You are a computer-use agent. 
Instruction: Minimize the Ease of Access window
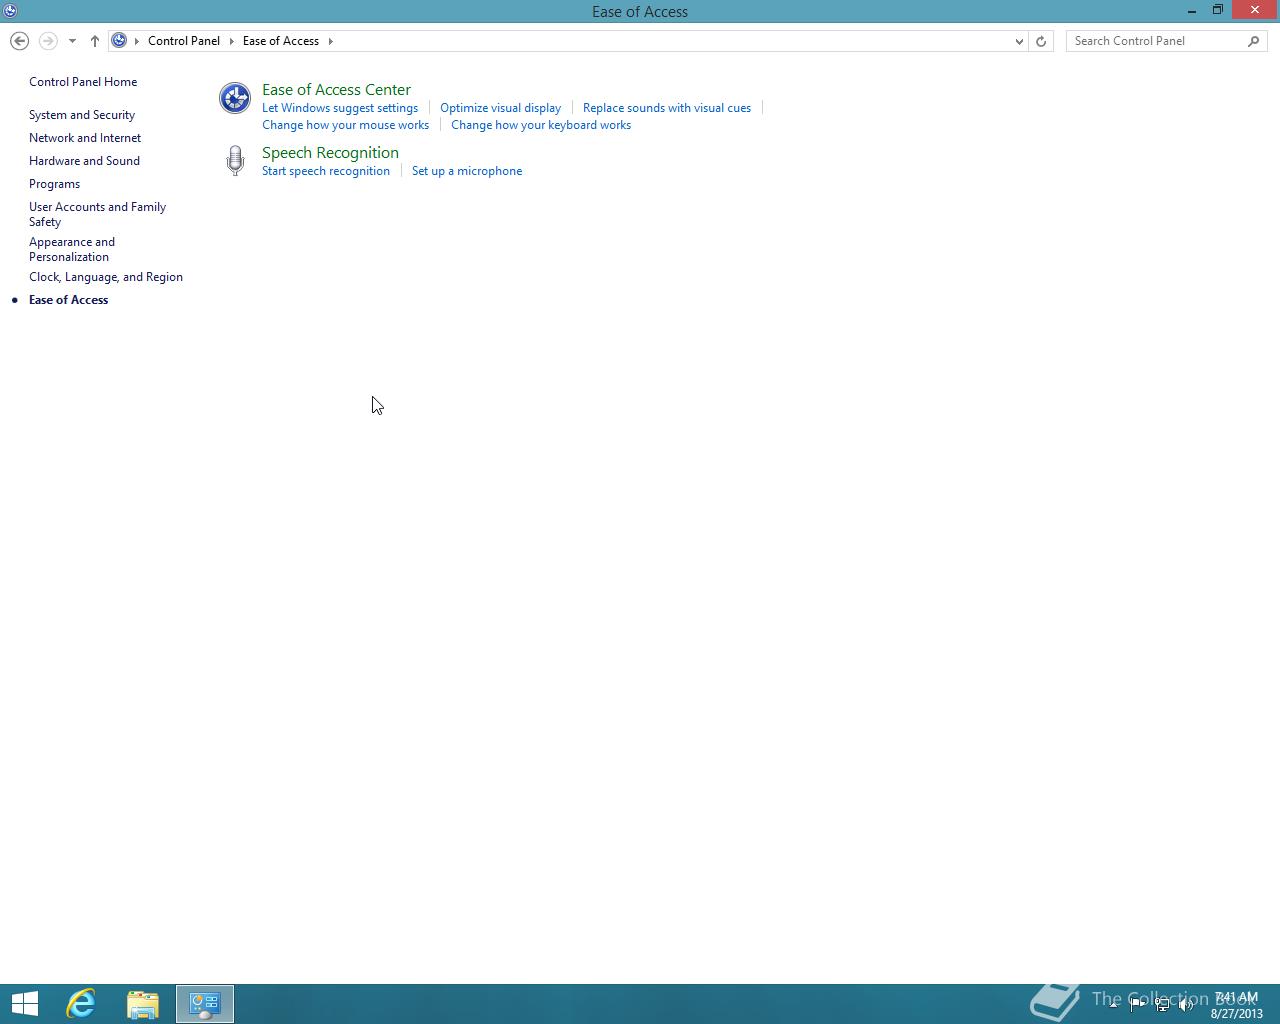pyautogui.click(x=1192, y=11)
